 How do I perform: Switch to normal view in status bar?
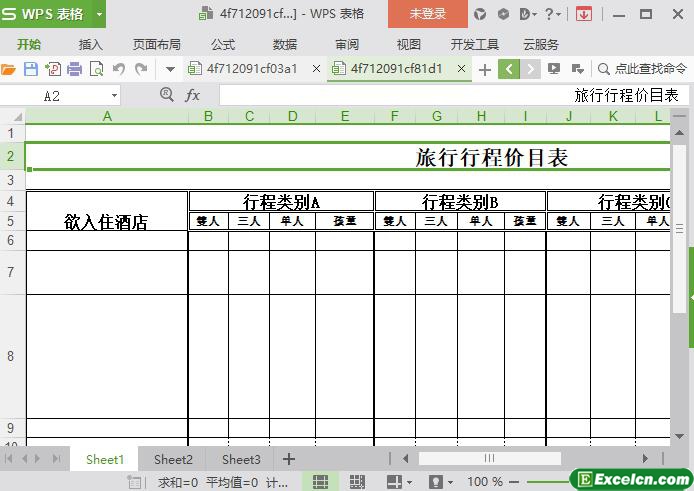[x=320, y=482]
